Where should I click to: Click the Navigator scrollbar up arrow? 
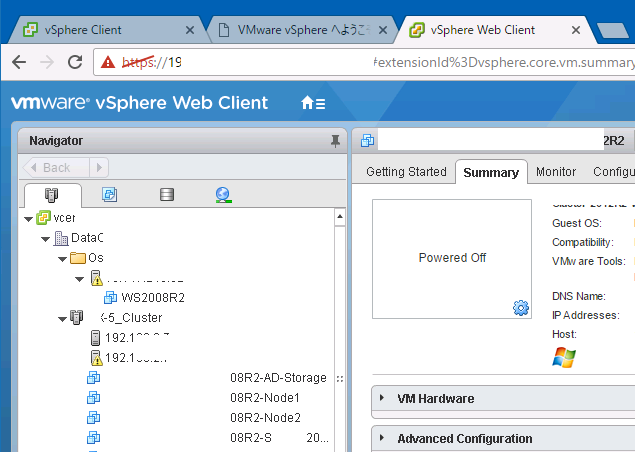pyautogui.click(x=340, y=217)
